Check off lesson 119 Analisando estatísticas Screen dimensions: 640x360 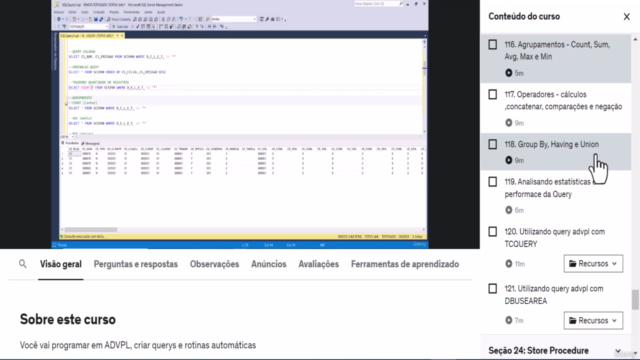[493, 182]
